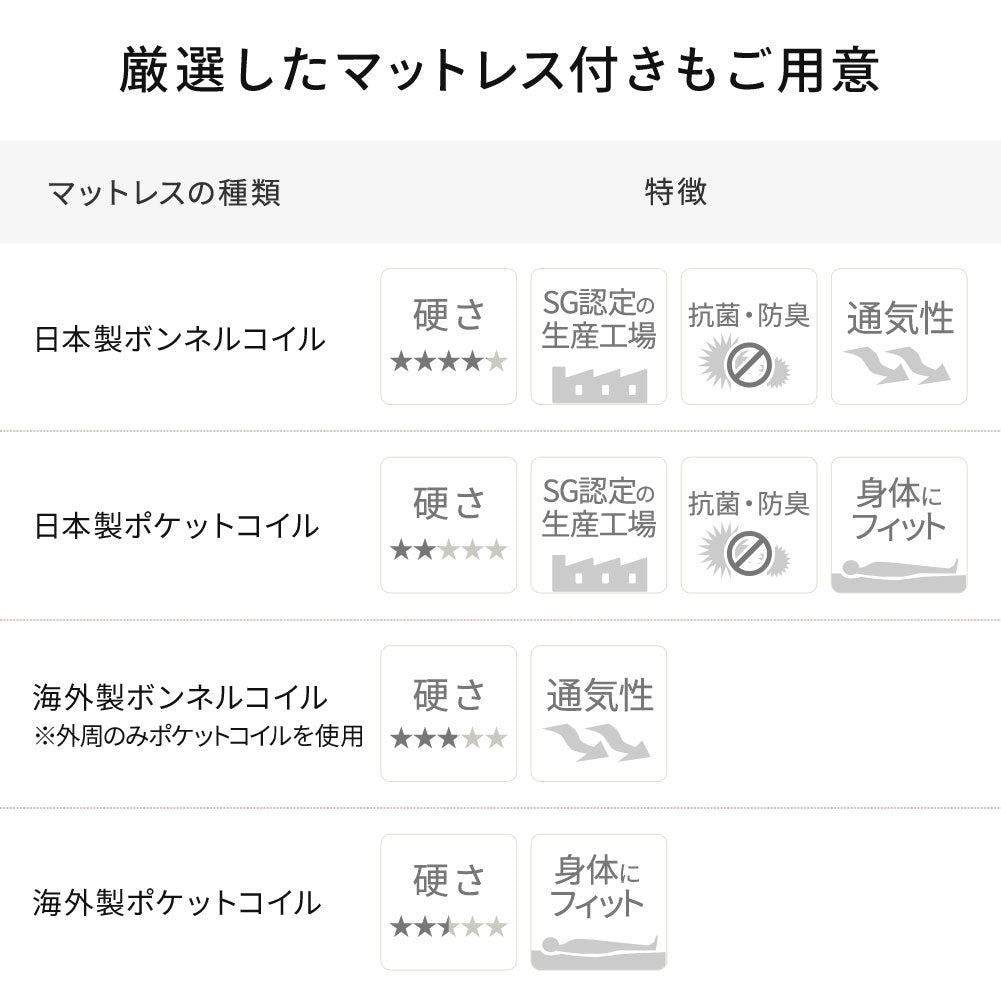Image resolution: width=1001 pixels, height=1001 pixels.
Task: Click the マットレスの種類 column header
Action: coord(164,192)
